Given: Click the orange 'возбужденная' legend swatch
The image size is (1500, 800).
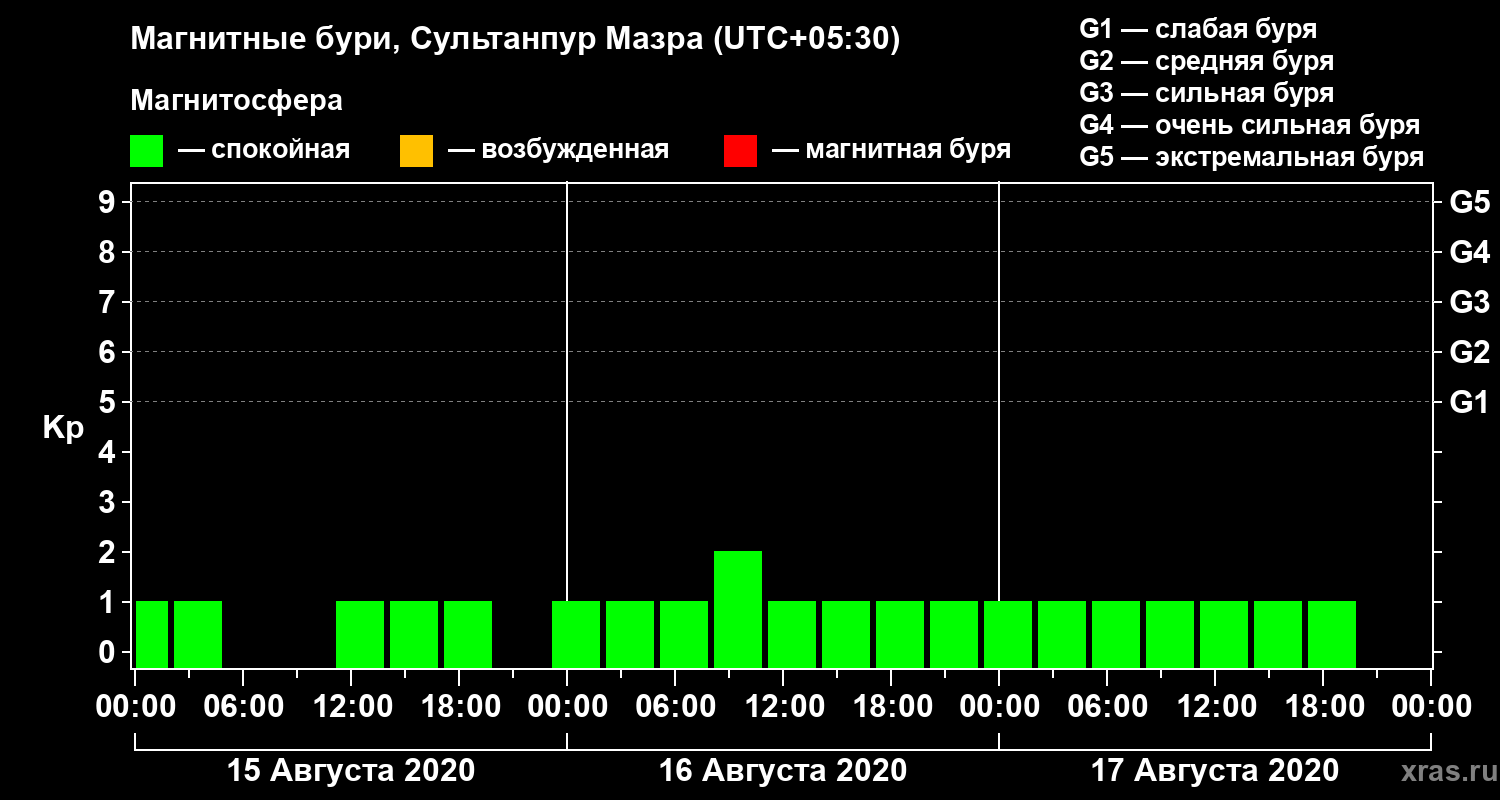Looking at the screenshot, I should [416, 151].
